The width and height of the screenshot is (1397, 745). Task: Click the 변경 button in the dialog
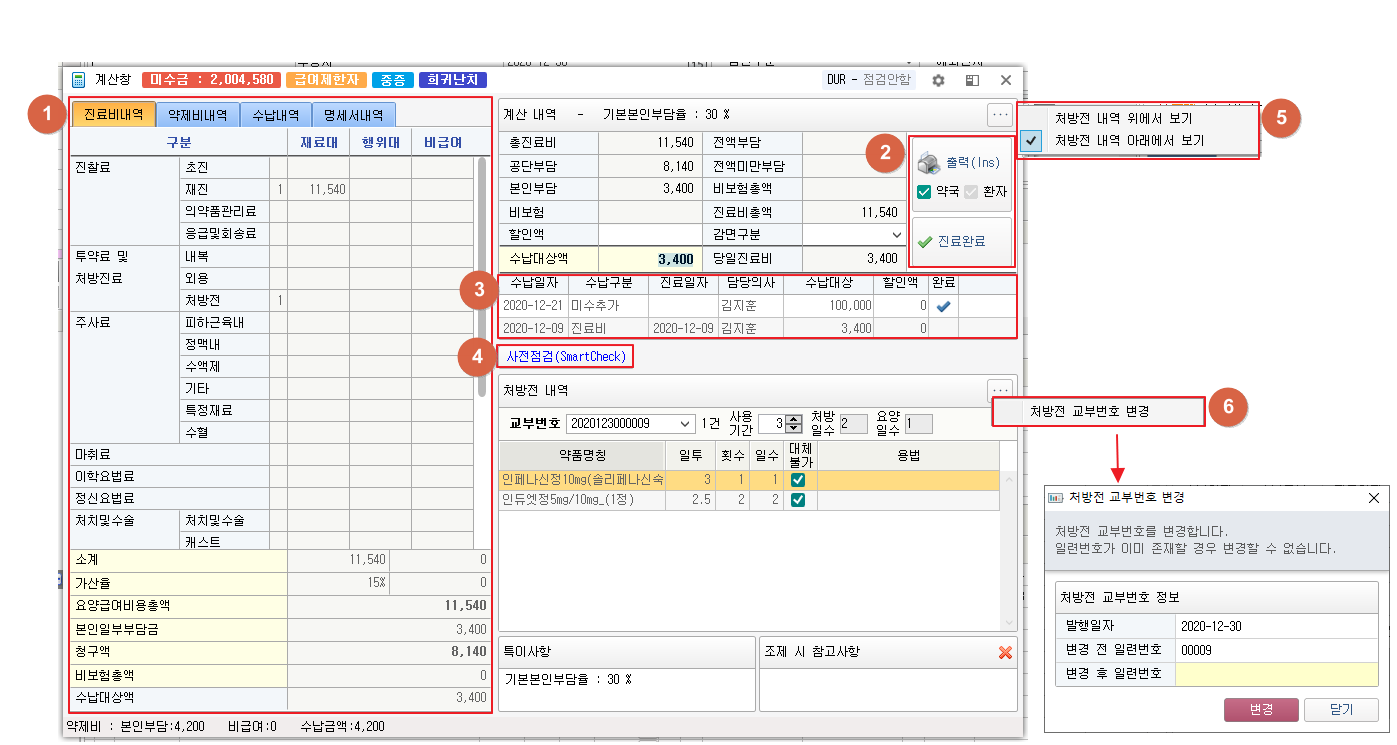(1261, 709)
